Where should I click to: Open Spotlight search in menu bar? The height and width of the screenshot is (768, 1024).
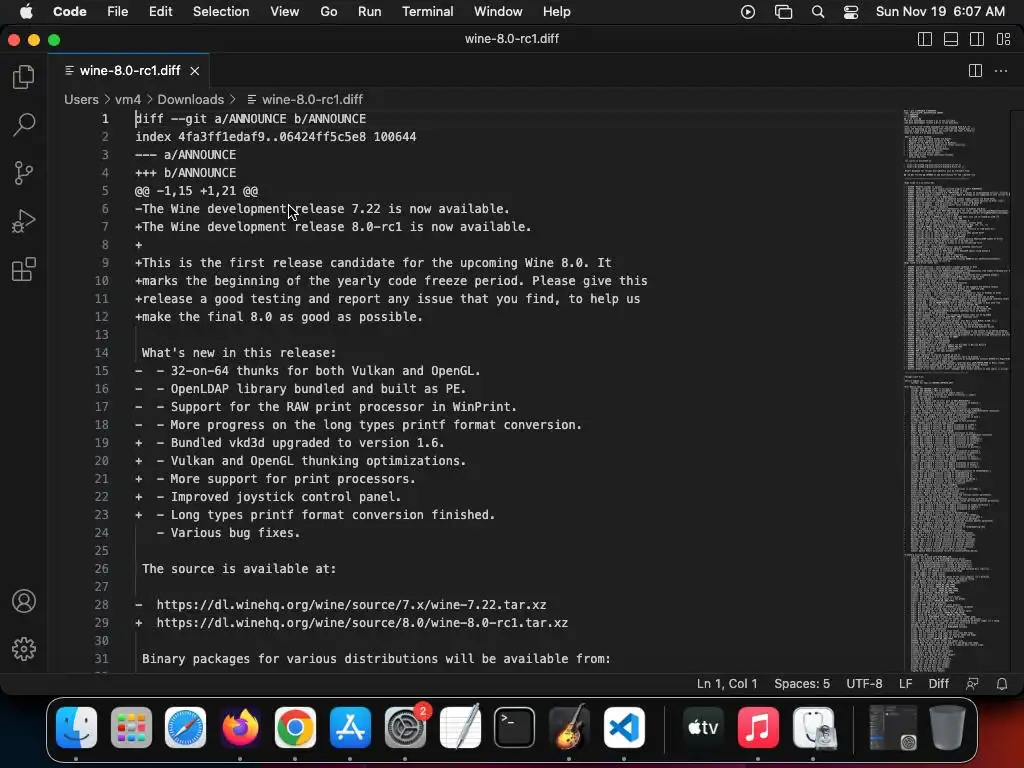tap(818, 12)
